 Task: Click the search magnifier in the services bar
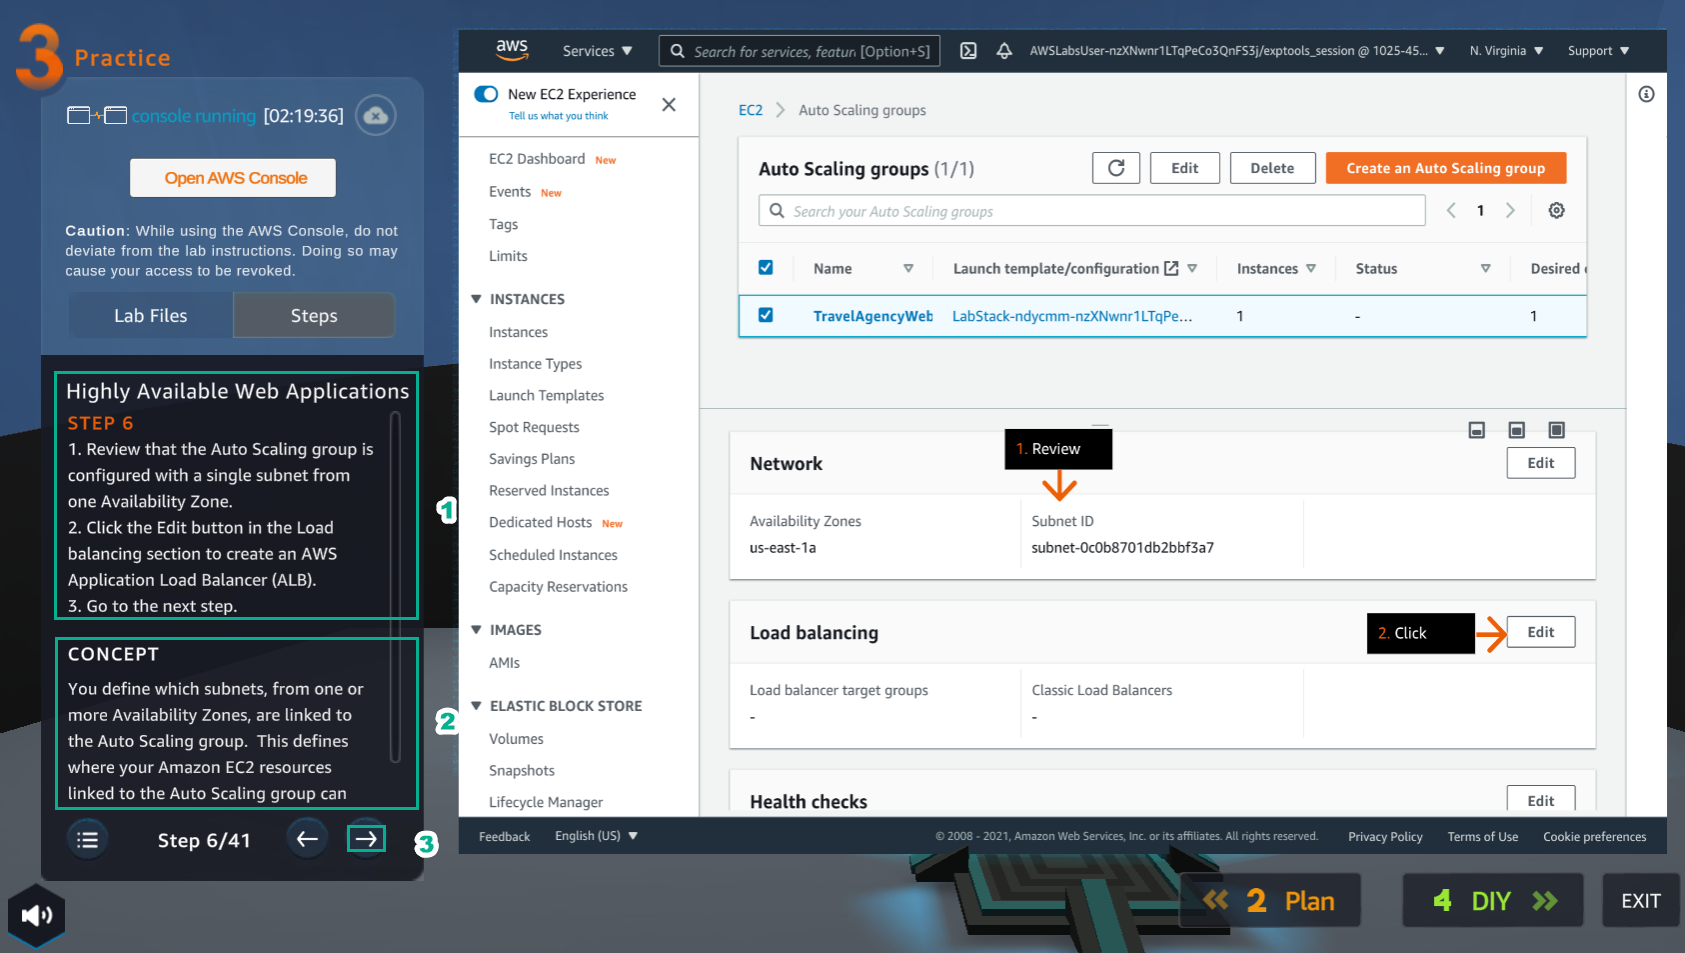point(677,51)
